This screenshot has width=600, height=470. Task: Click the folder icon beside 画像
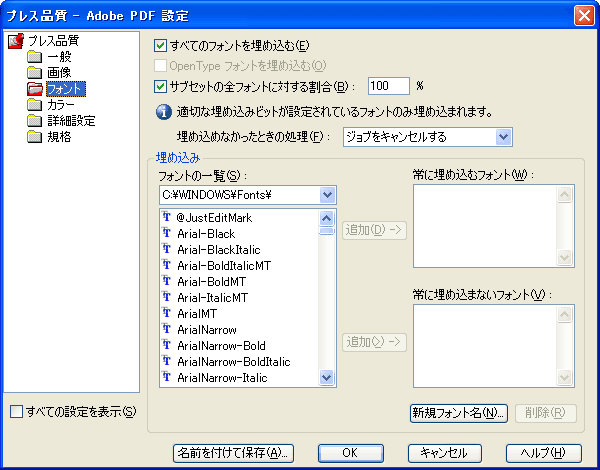point(34,73)
